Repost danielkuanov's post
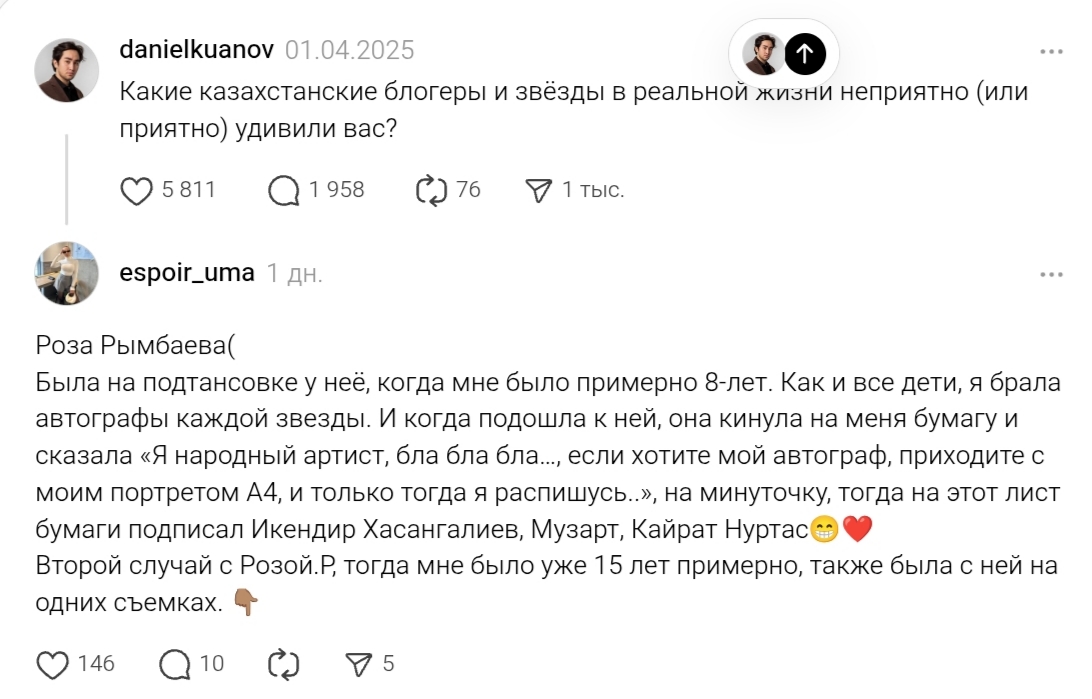Viewport: 1092px width, 699px height. [x=431, y=190]
